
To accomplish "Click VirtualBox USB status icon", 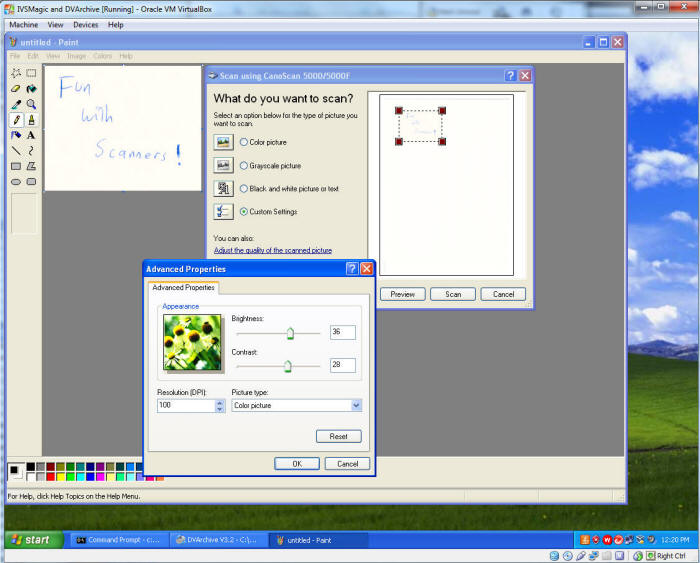I will point(581,556).
